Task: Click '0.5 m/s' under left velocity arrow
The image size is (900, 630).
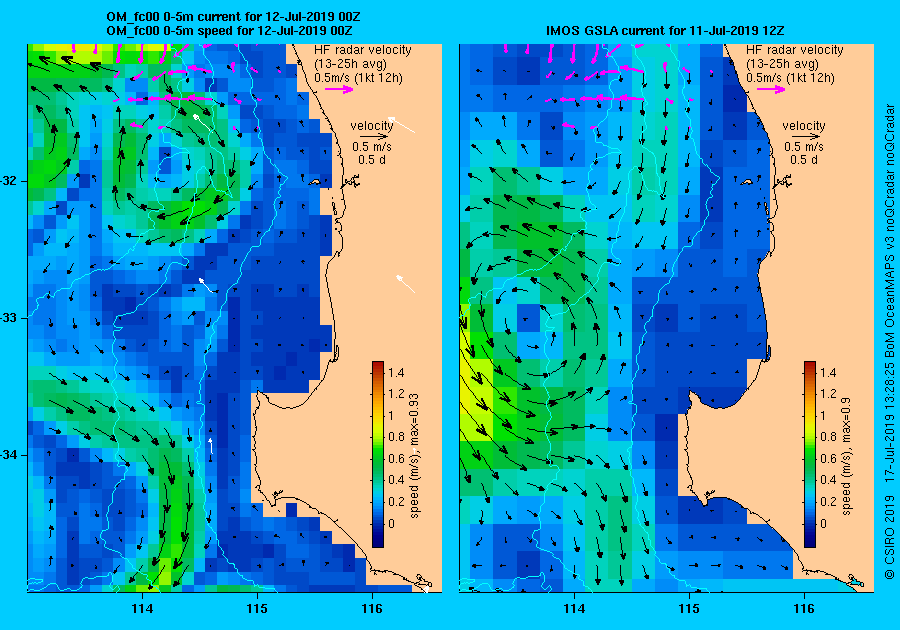Action: [372, 147]
